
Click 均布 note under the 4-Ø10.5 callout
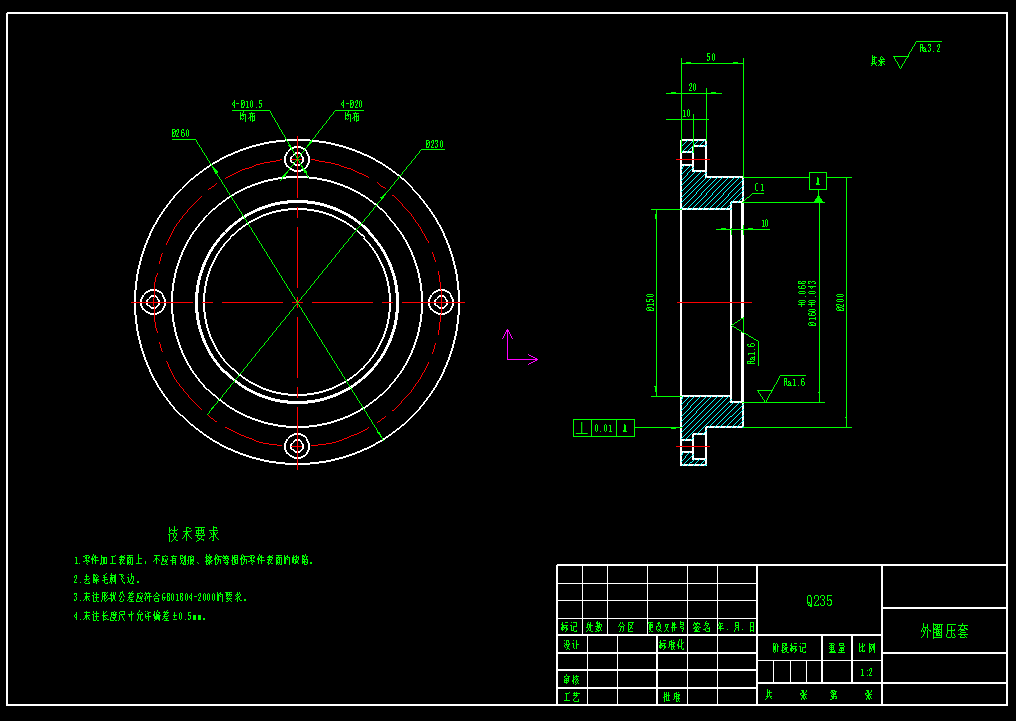247,117
